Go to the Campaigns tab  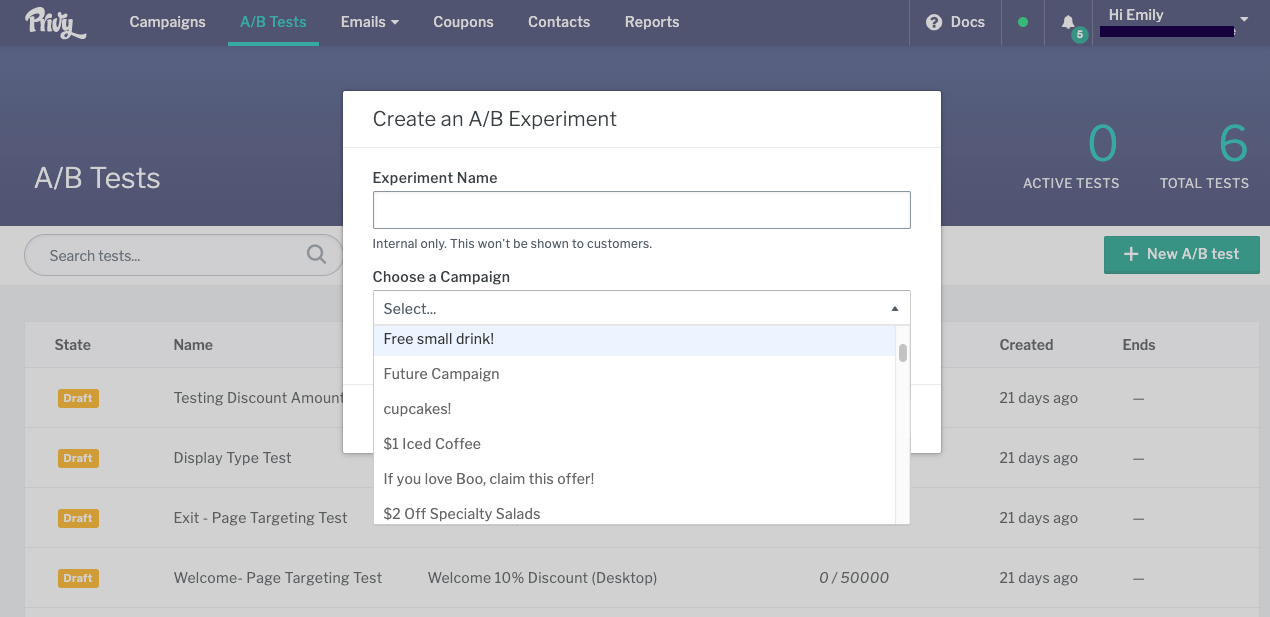[167, 22]
